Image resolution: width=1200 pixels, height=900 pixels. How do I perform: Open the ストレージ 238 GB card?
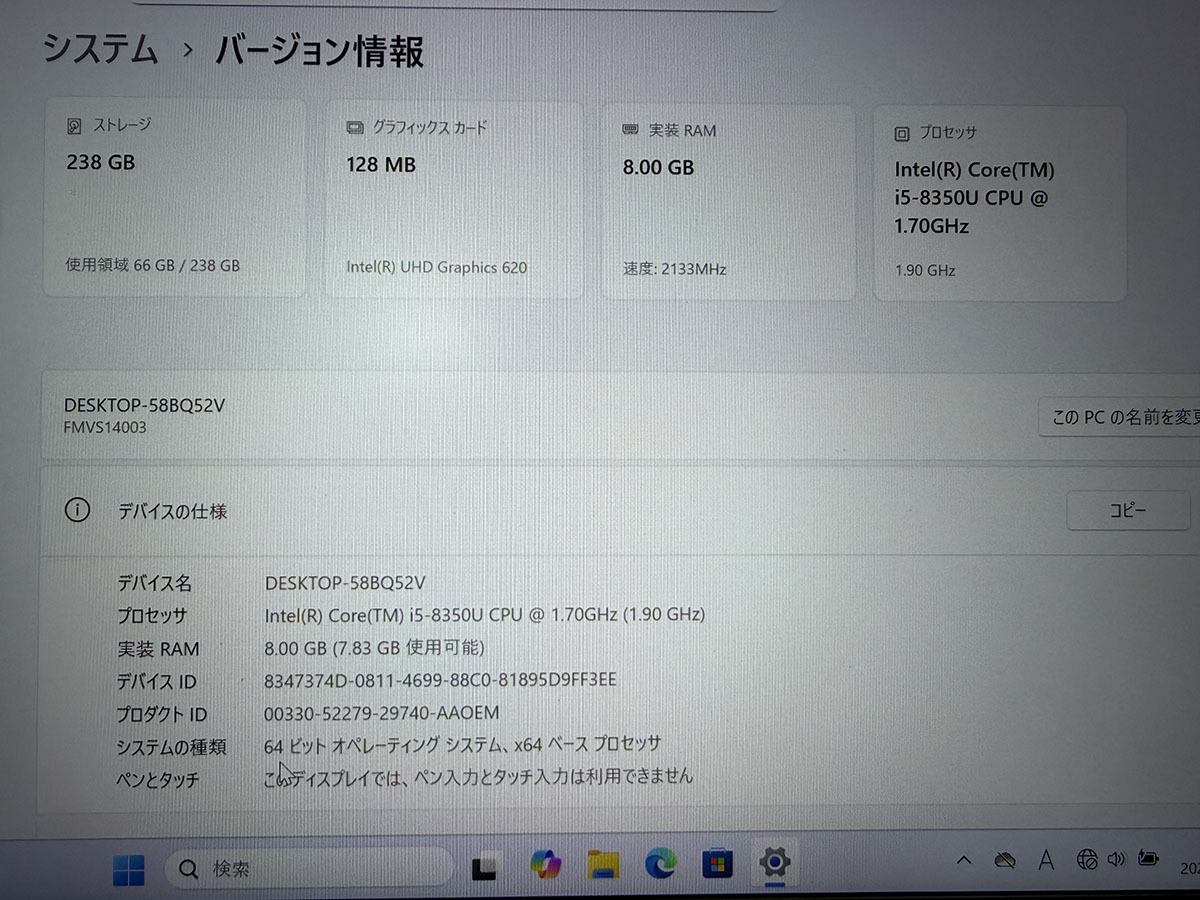point(174,197)
